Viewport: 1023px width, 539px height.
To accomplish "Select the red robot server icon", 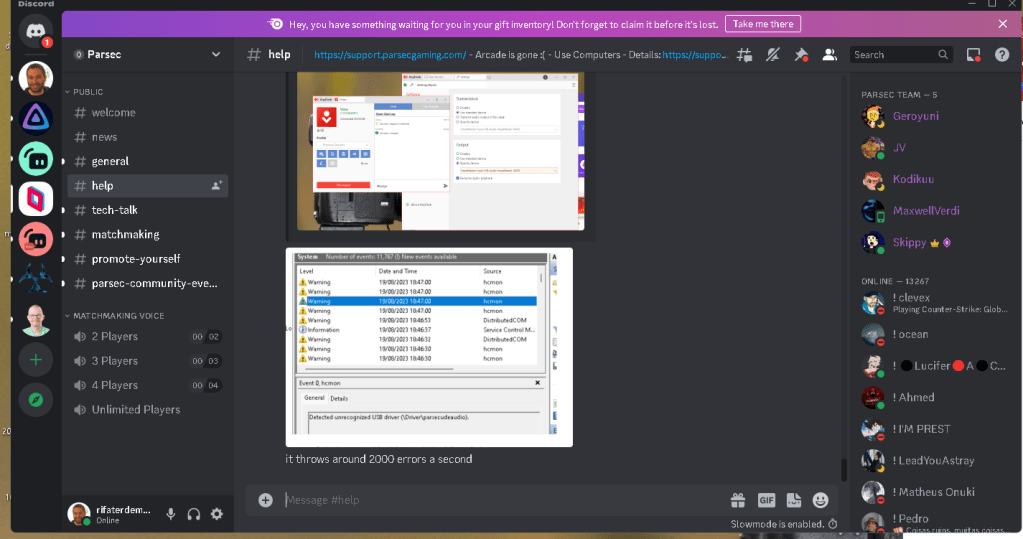I will coord(35,239).
